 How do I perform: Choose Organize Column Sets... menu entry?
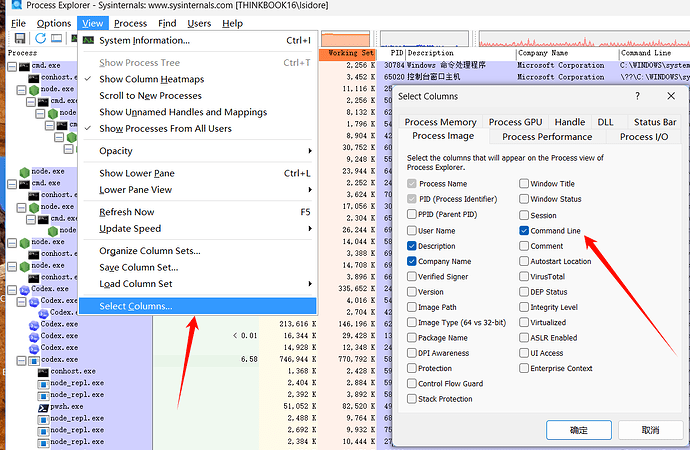click(x=198, y=251)
